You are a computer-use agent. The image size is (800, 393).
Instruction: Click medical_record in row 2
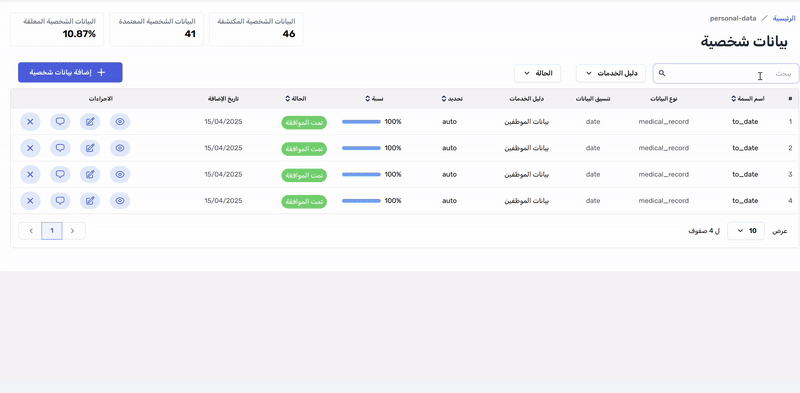[664, 148]
